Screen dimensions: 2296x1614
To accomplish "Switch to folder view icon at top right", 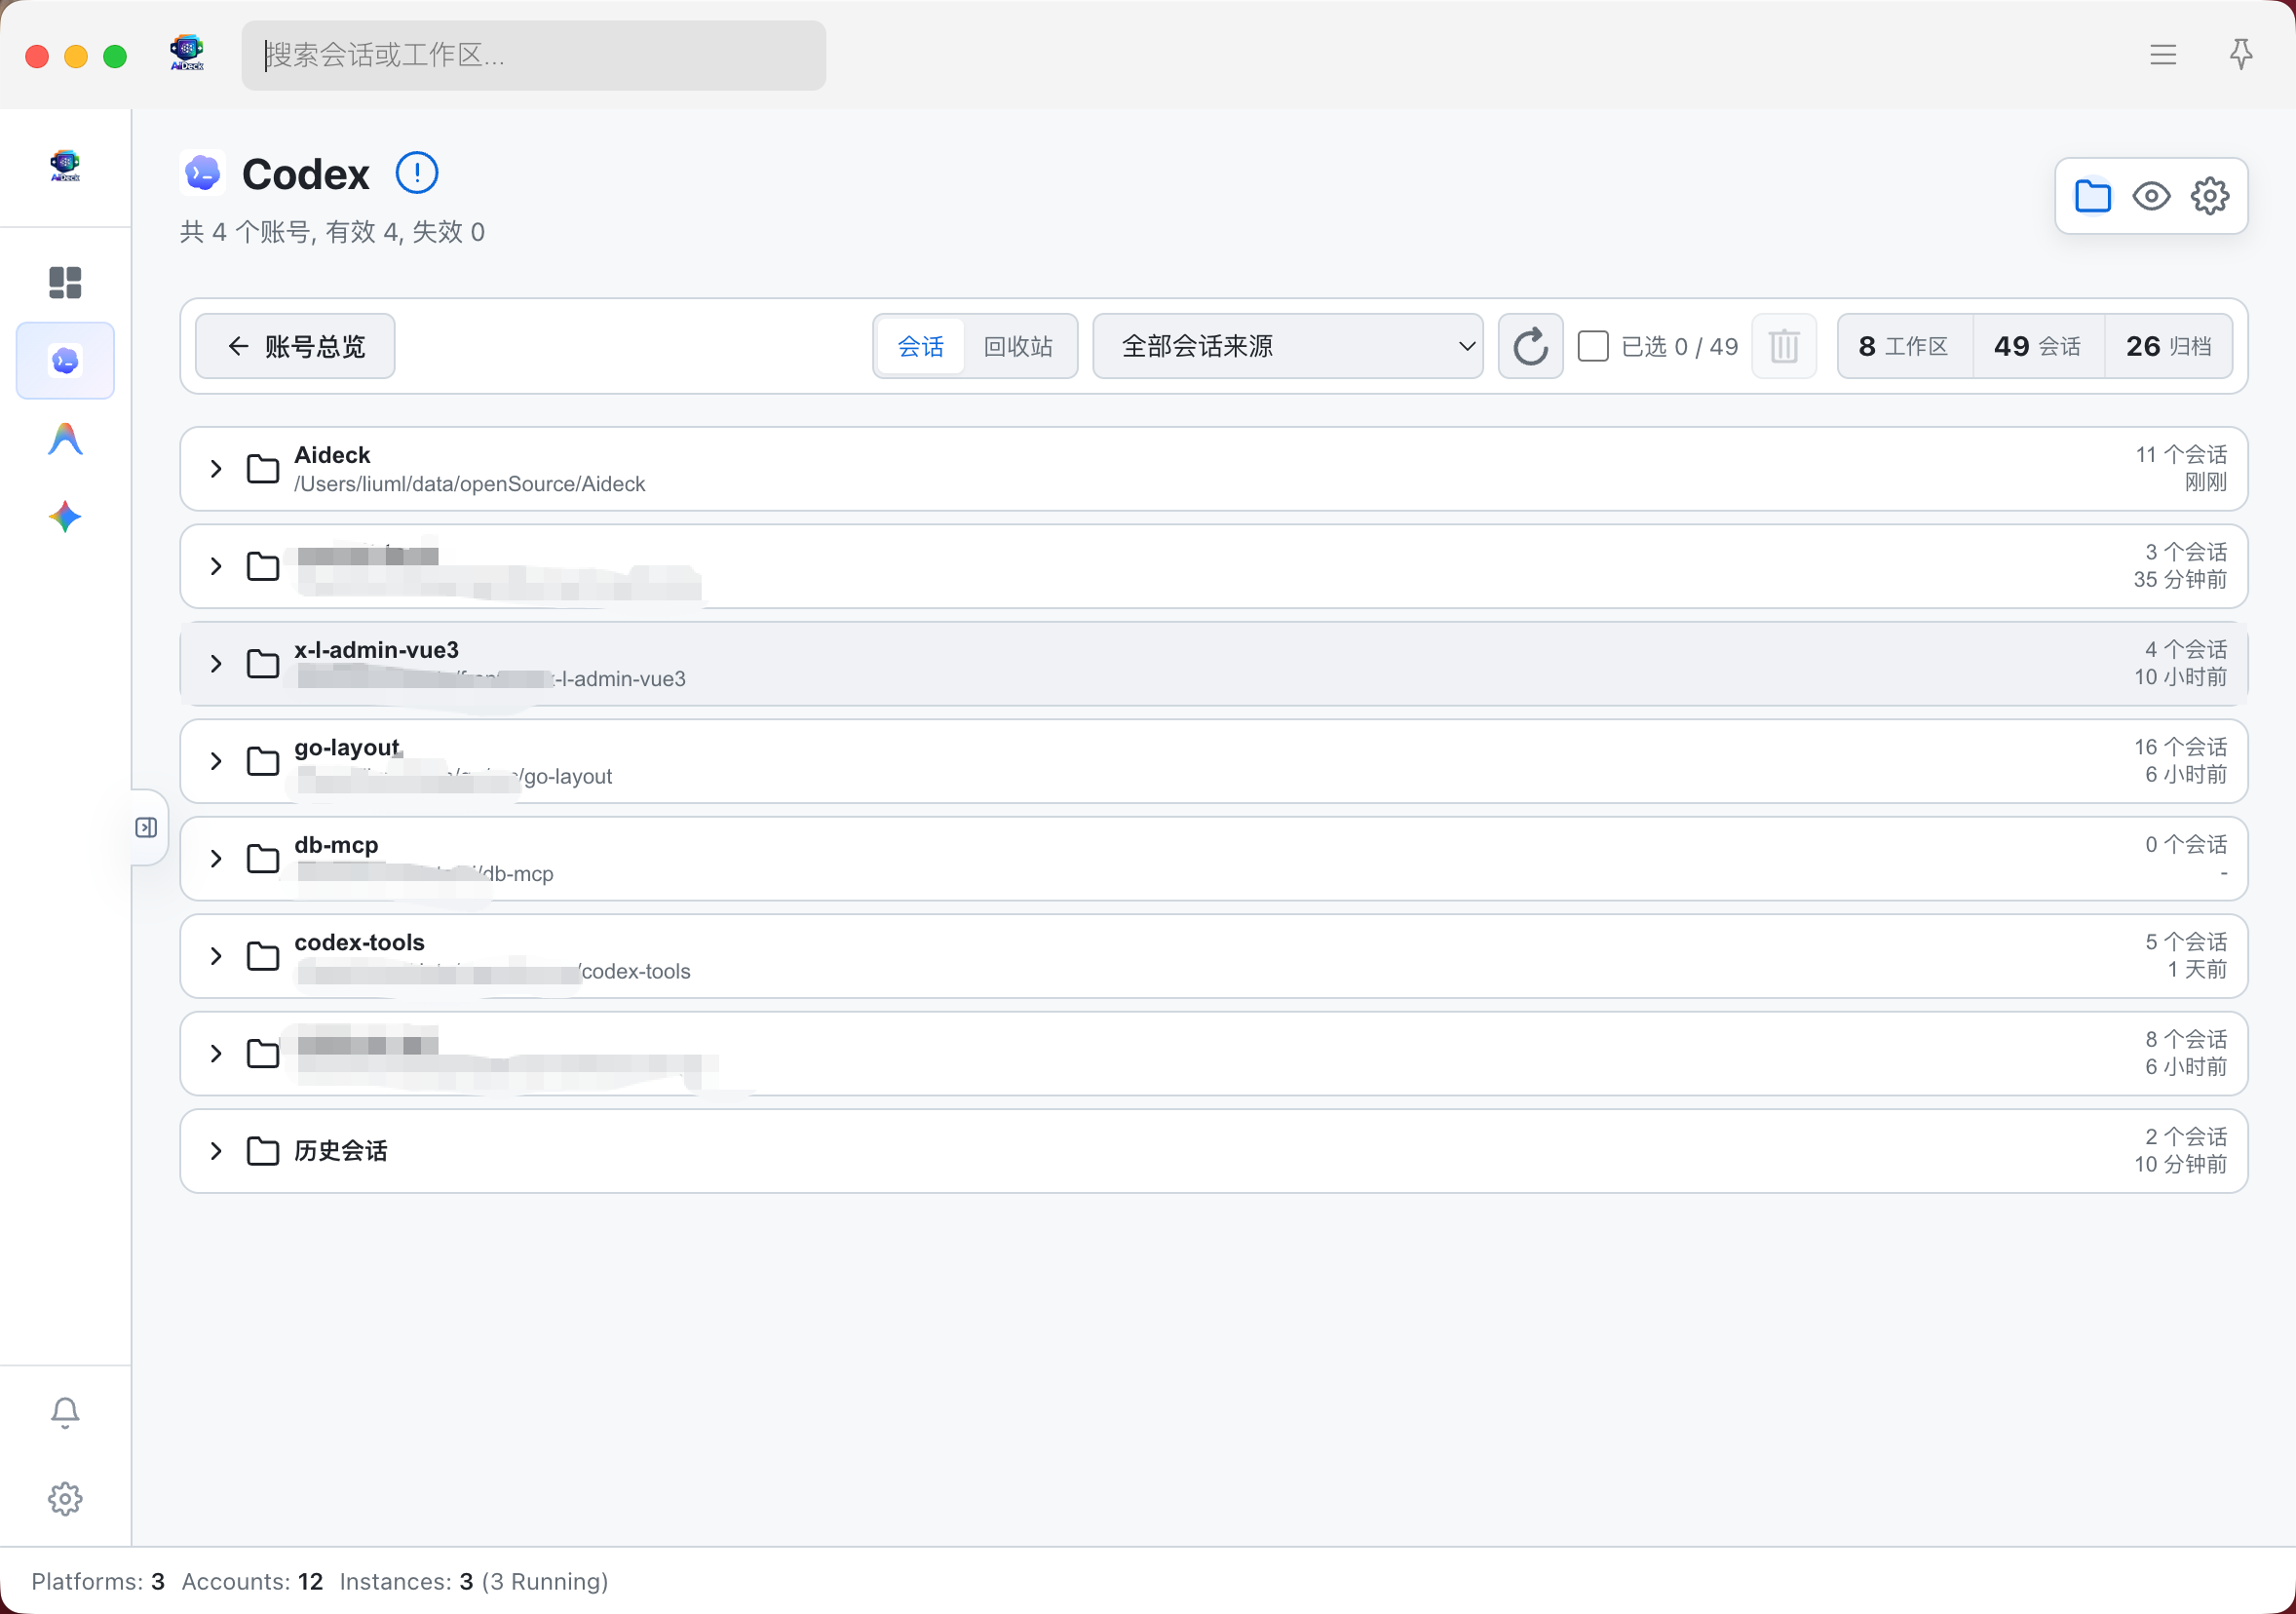I will (x=2093, y=196).
